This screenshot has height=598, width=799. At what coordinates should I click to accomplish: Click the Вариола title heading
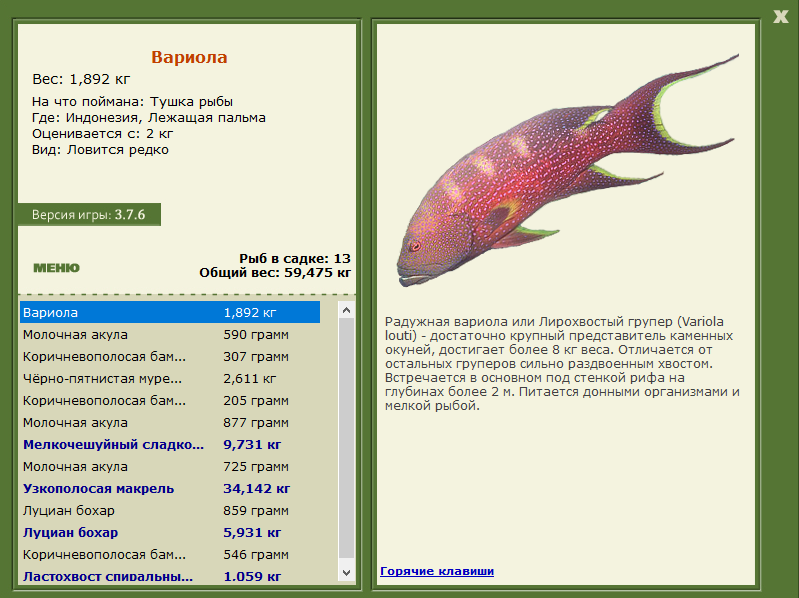click(x=189, y=57)
